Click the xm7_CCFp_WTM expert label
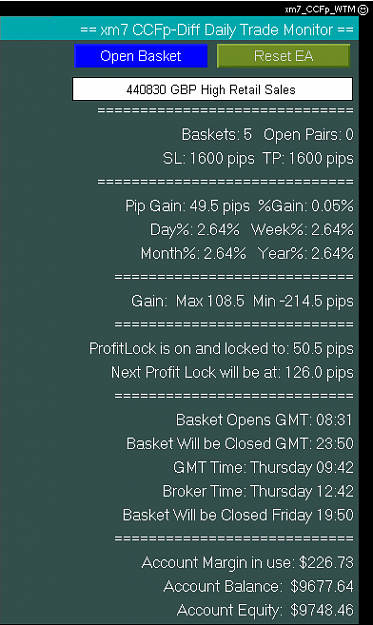Image resolution: width=373 pixels, height=625 pixels. tap(320, 10)
